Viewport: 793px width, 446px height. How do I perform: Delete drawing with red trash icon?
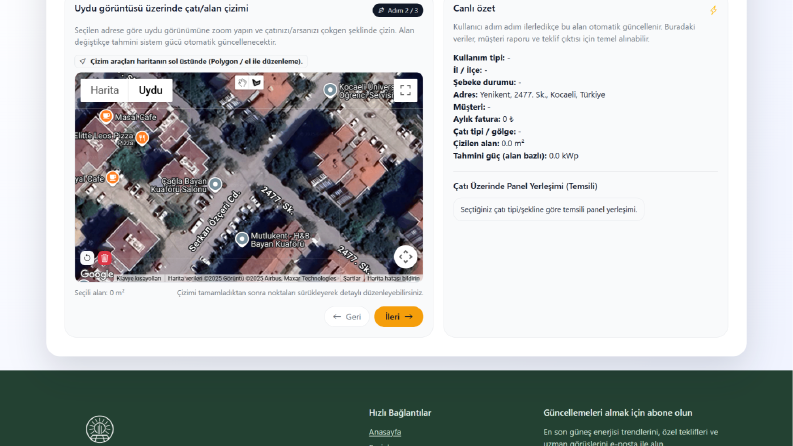[x=105, y=258]
